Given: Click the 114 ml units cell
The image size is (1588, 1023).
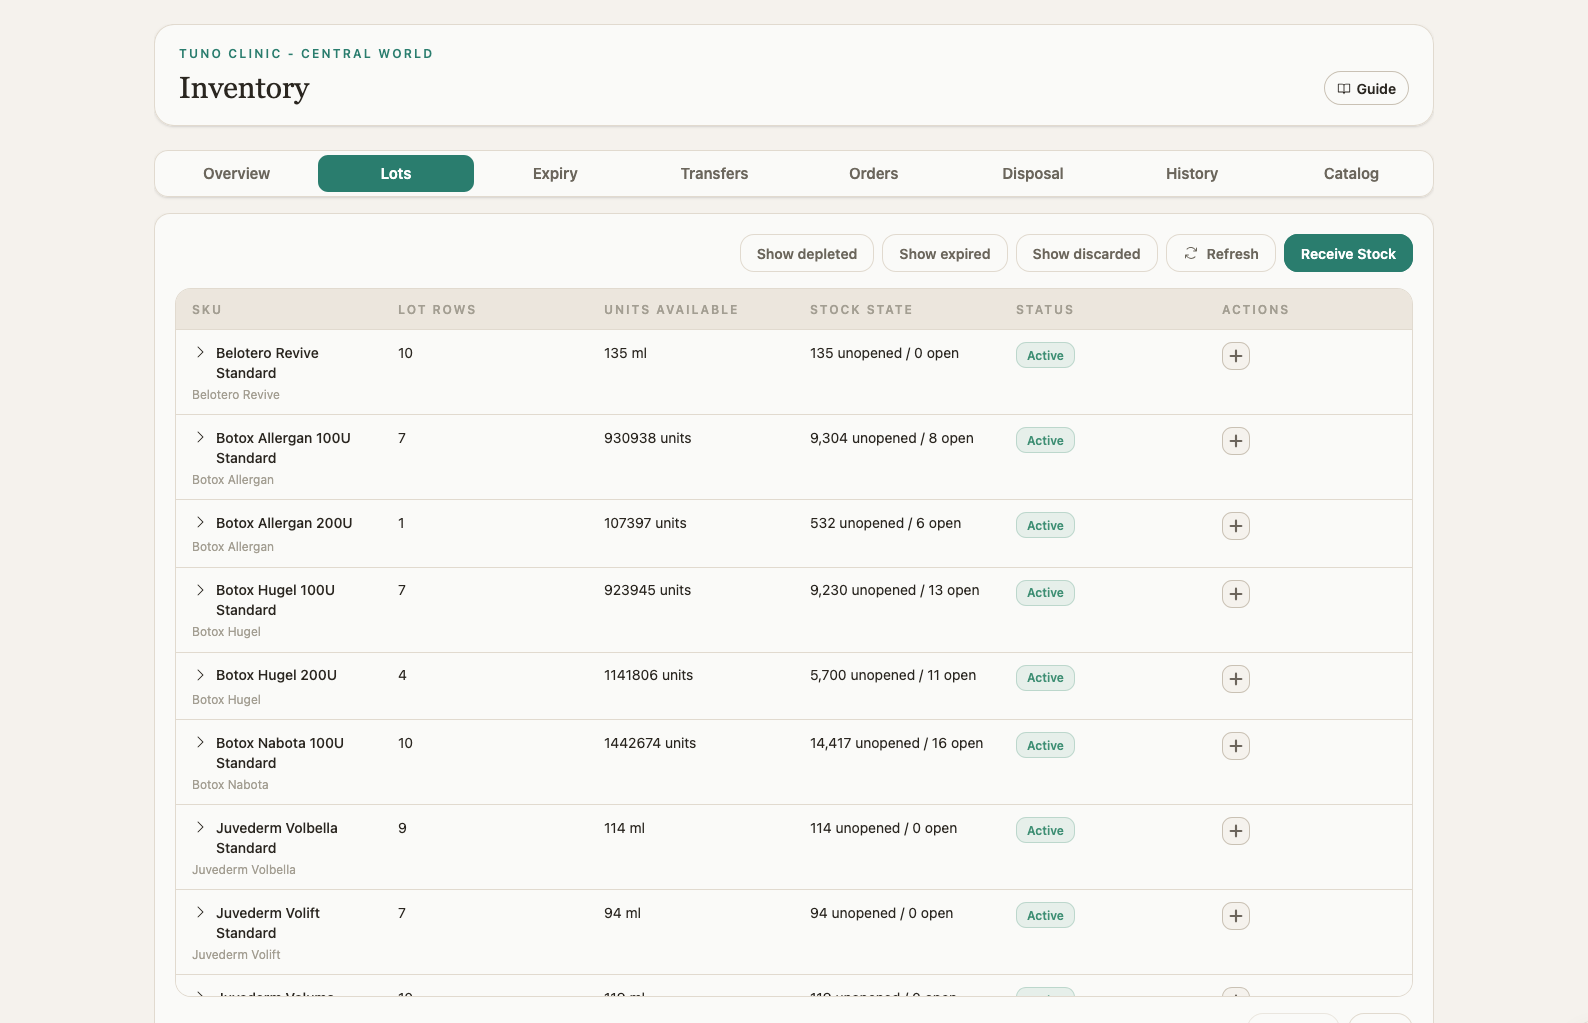Looking at the screenshot, I should [x=624, y=828].
